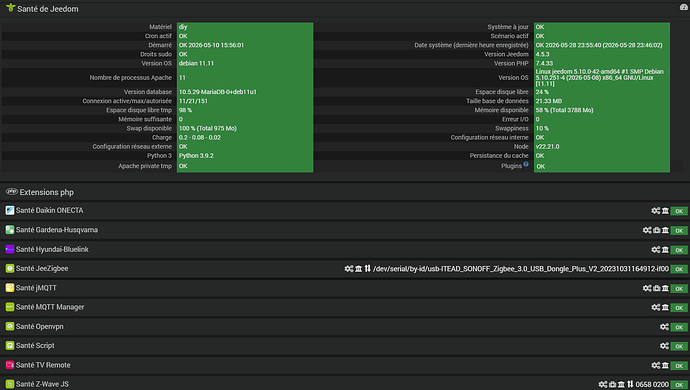Click the '21.33 MB' database size value

pos(549,101)
